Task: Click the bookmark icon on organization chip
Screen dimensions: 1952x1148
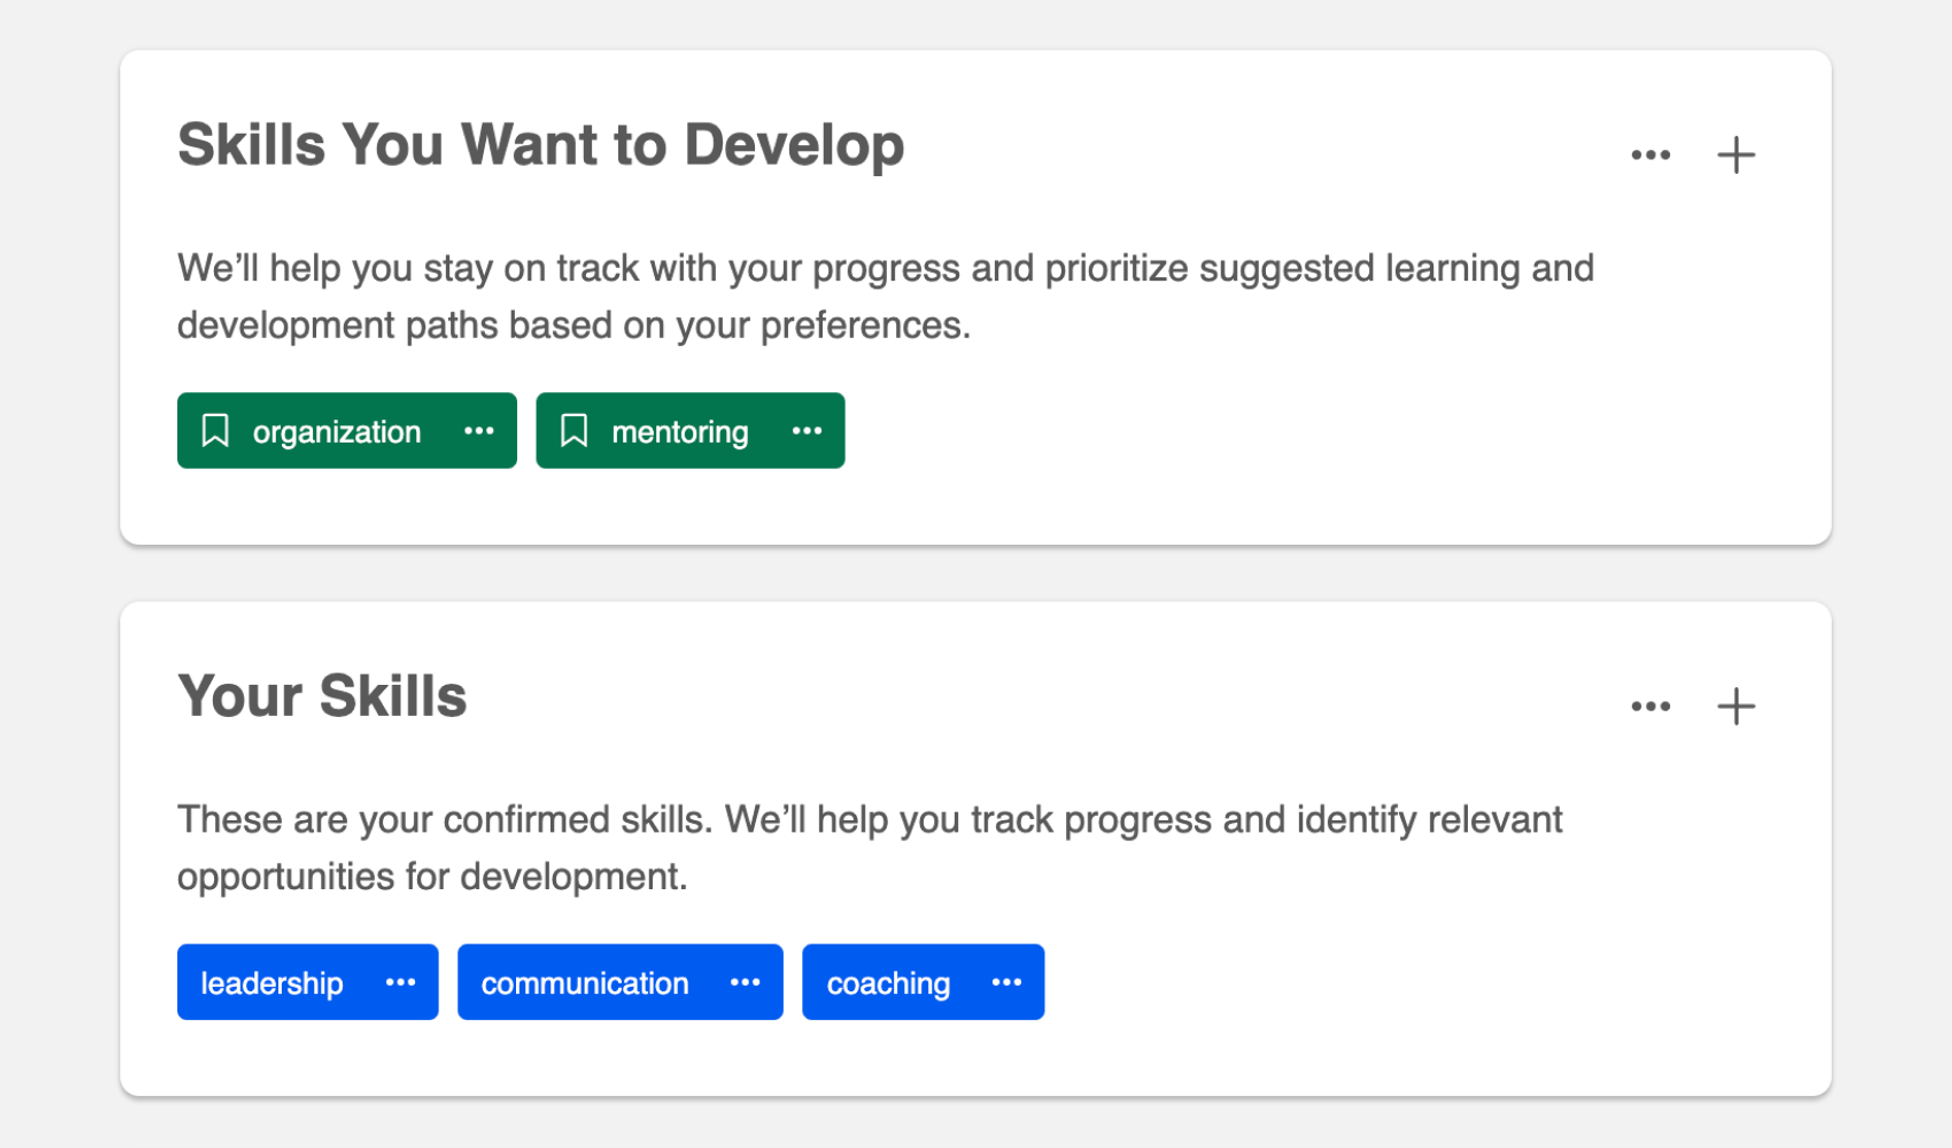Action: tap(215, 431)
